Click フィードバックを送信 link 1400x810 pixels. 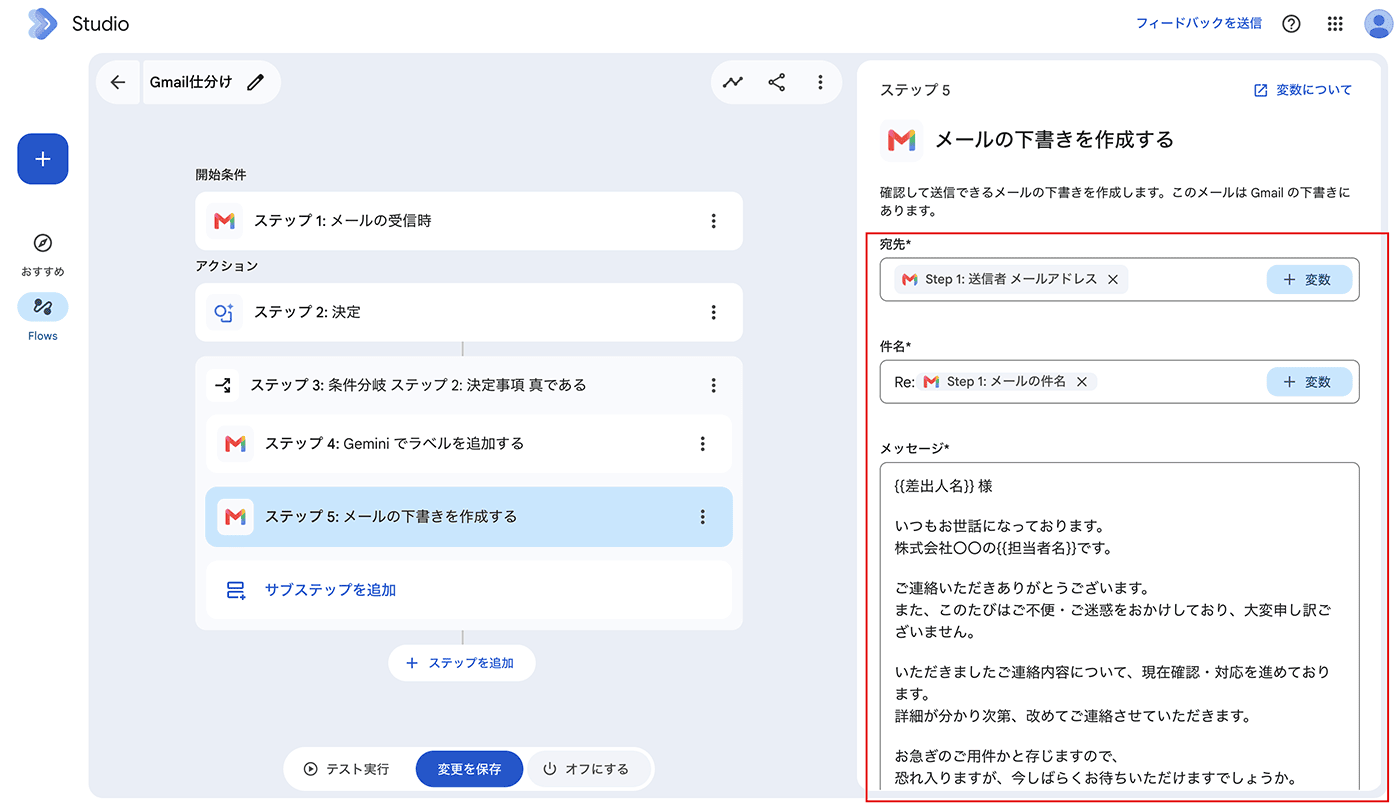(1198, 23)
